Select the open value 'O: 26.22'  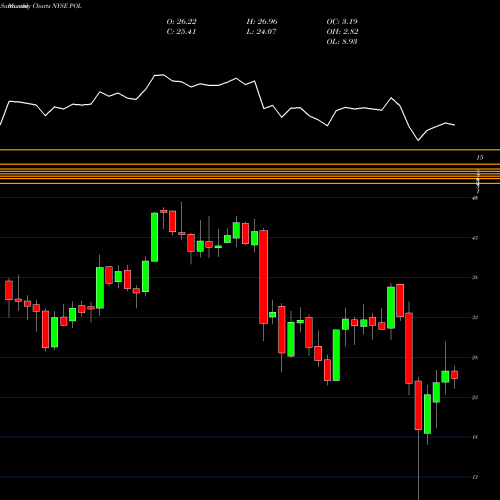tap(181, 22)
